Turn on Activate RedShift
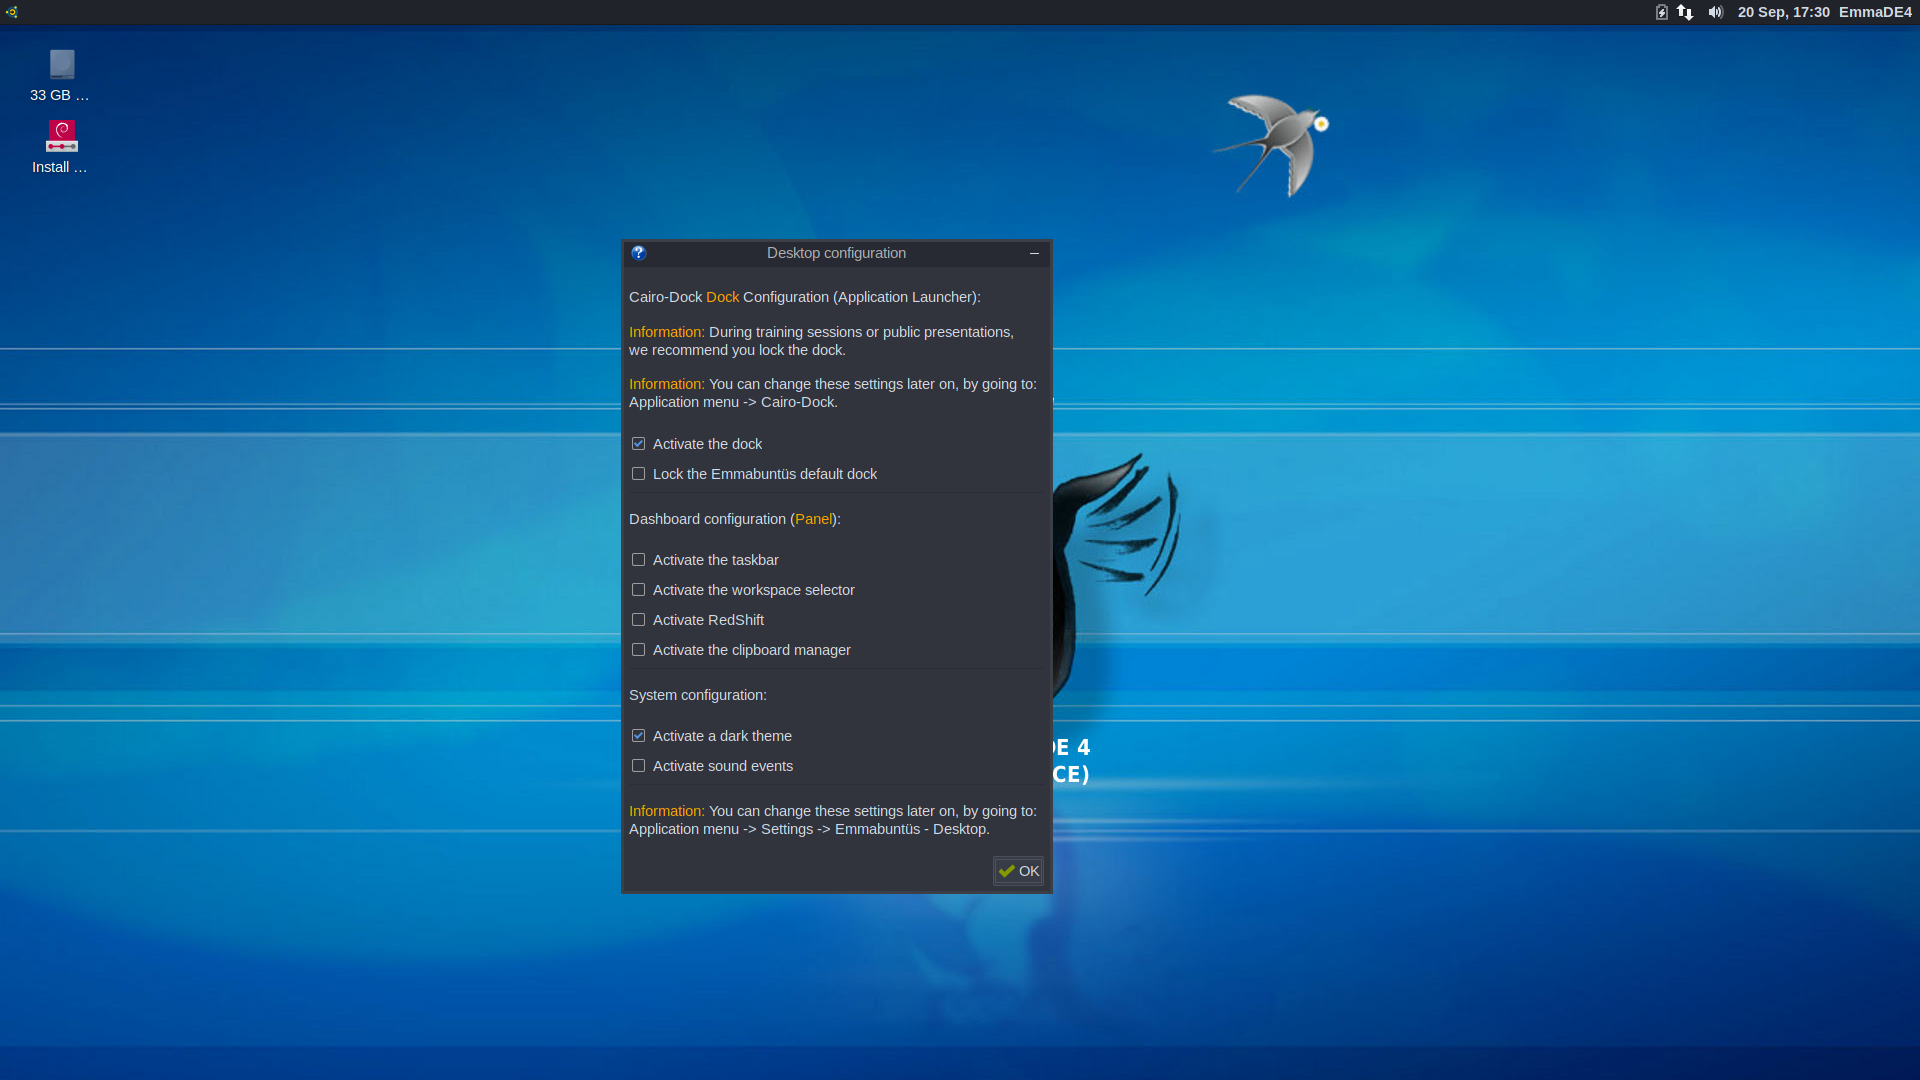Viewport: 1920px width, 1080px height. (638, 620)
